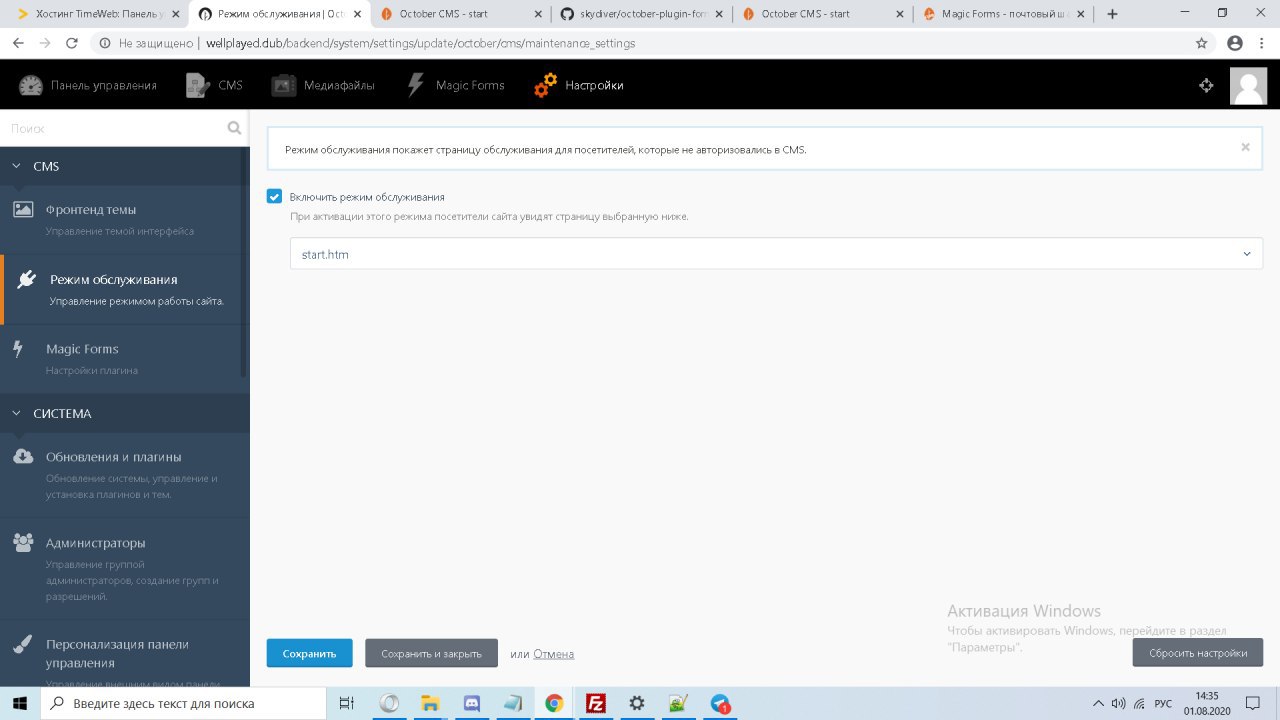The image size is (1280, 720).
Task: Click the browser address bar
Action: click(x=640, y=43)
